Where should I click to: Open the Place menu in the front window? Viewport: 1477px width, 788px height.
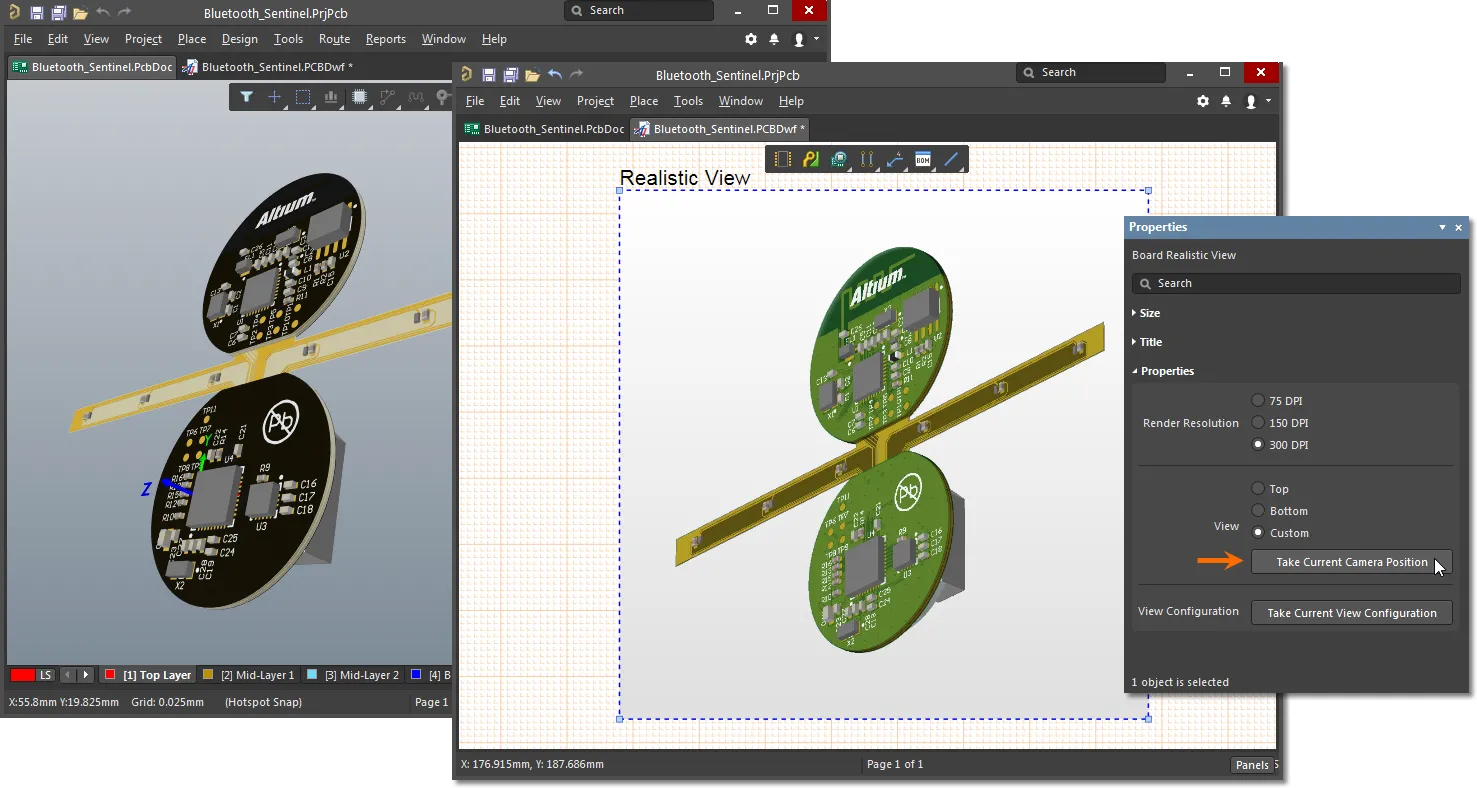644,101
